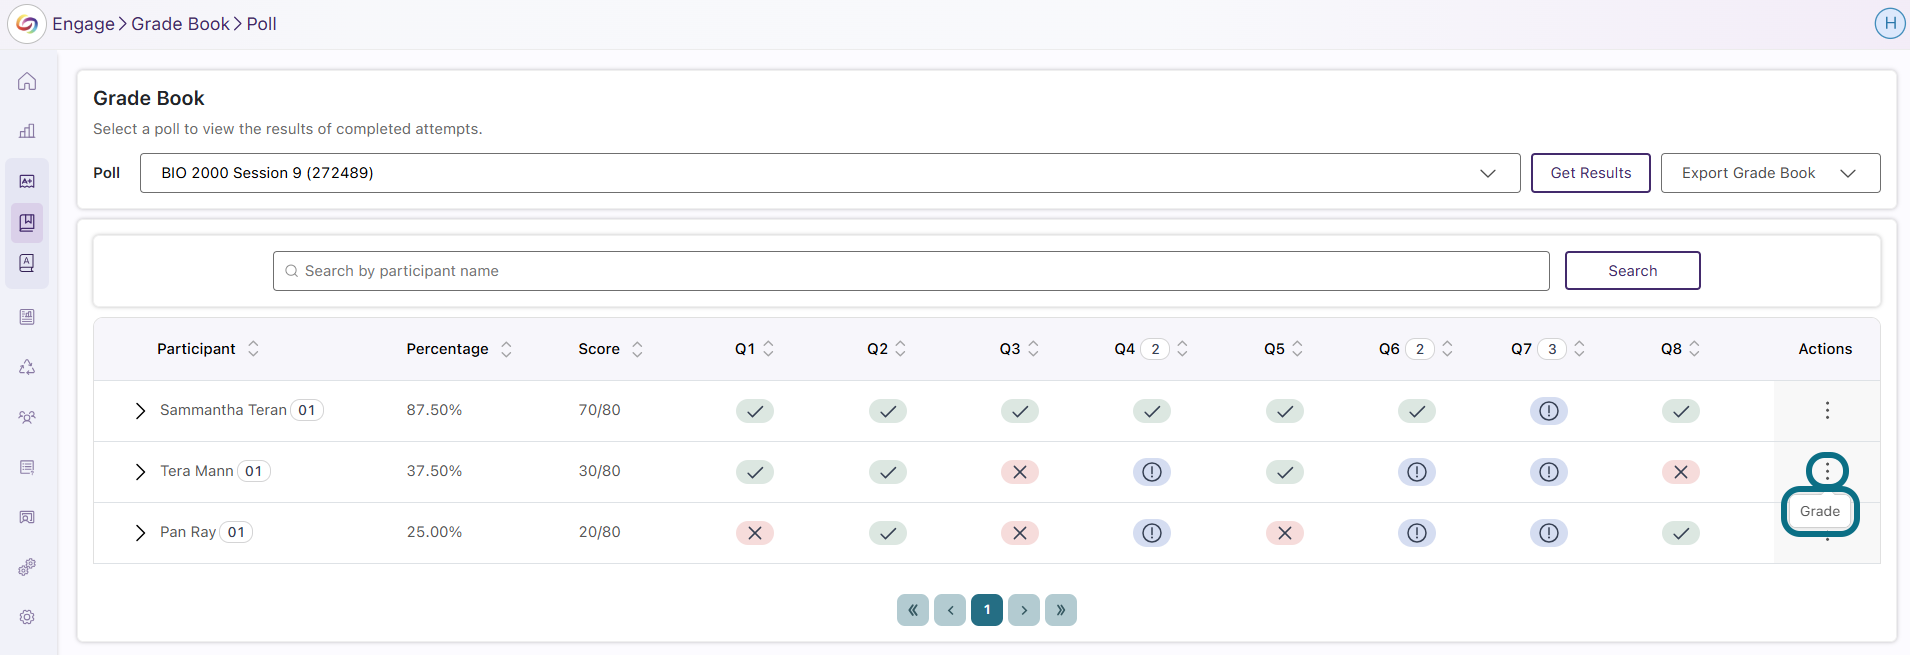
Task: Open the classroom presentation sidebar icon
Action: click(27, 517)
